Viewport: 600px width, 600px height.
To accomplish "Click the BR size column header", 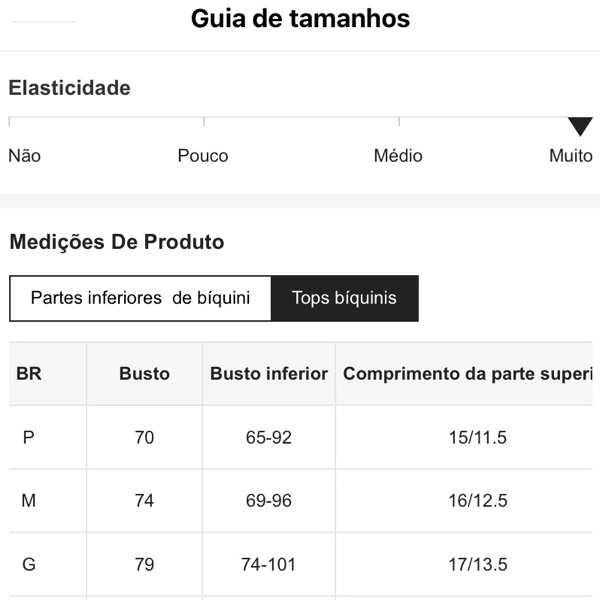I will pyautogui.click(x=29, y=374).
